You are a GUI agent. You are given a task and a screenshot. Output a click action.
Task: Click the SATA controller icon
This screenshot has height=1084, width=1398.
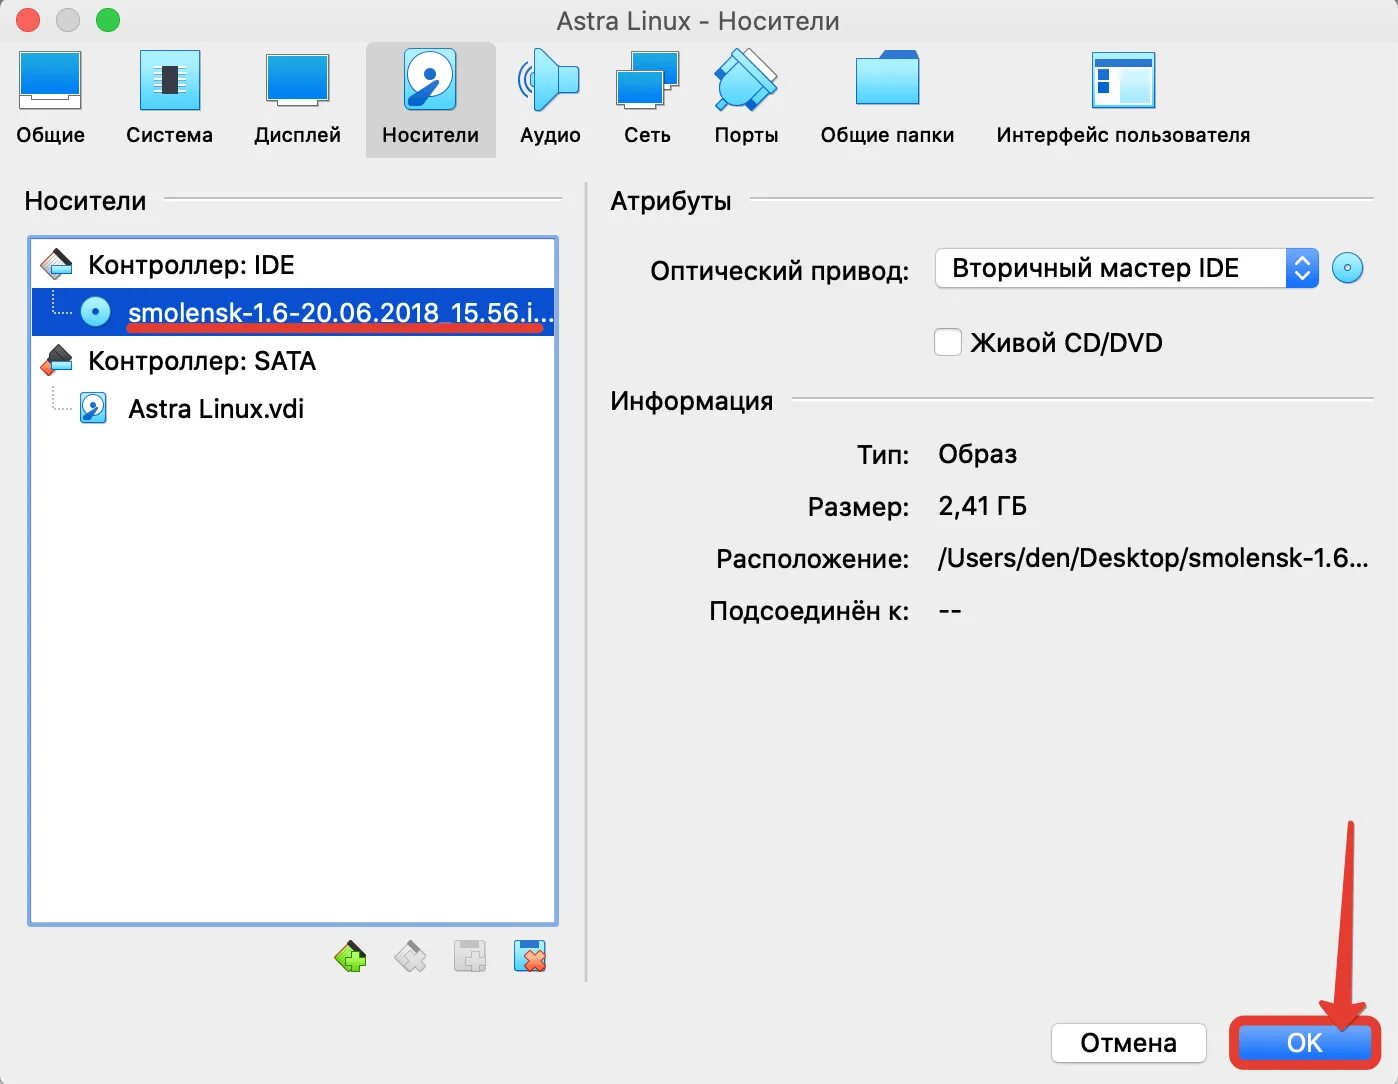click(x=57, y=360)
